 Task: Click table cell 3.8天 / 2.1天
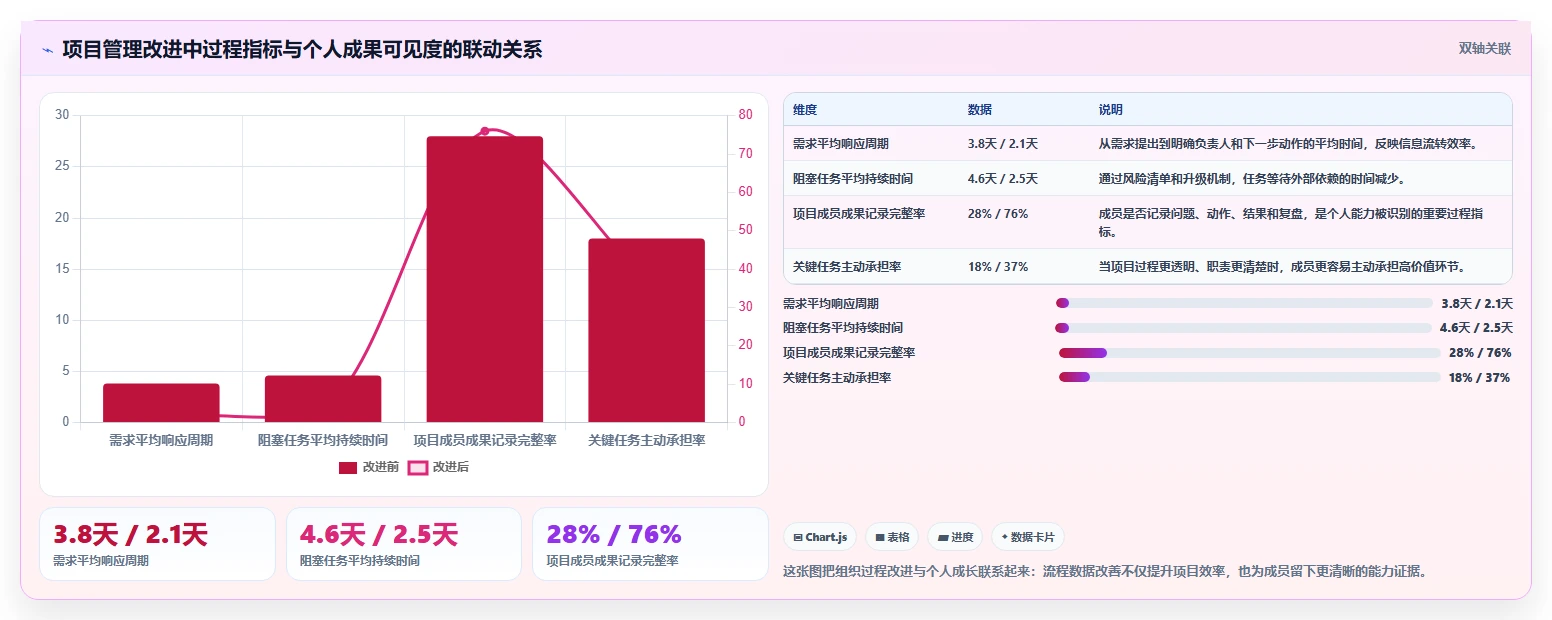click(x=1003, y=144)
